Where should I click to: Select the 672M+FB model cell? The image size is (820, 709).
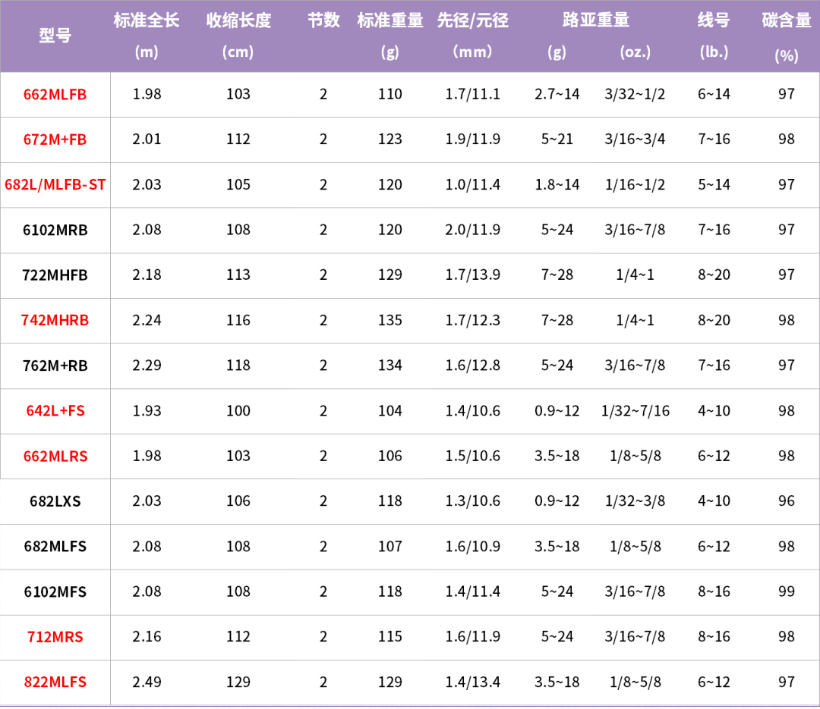[x=55, y=140]
